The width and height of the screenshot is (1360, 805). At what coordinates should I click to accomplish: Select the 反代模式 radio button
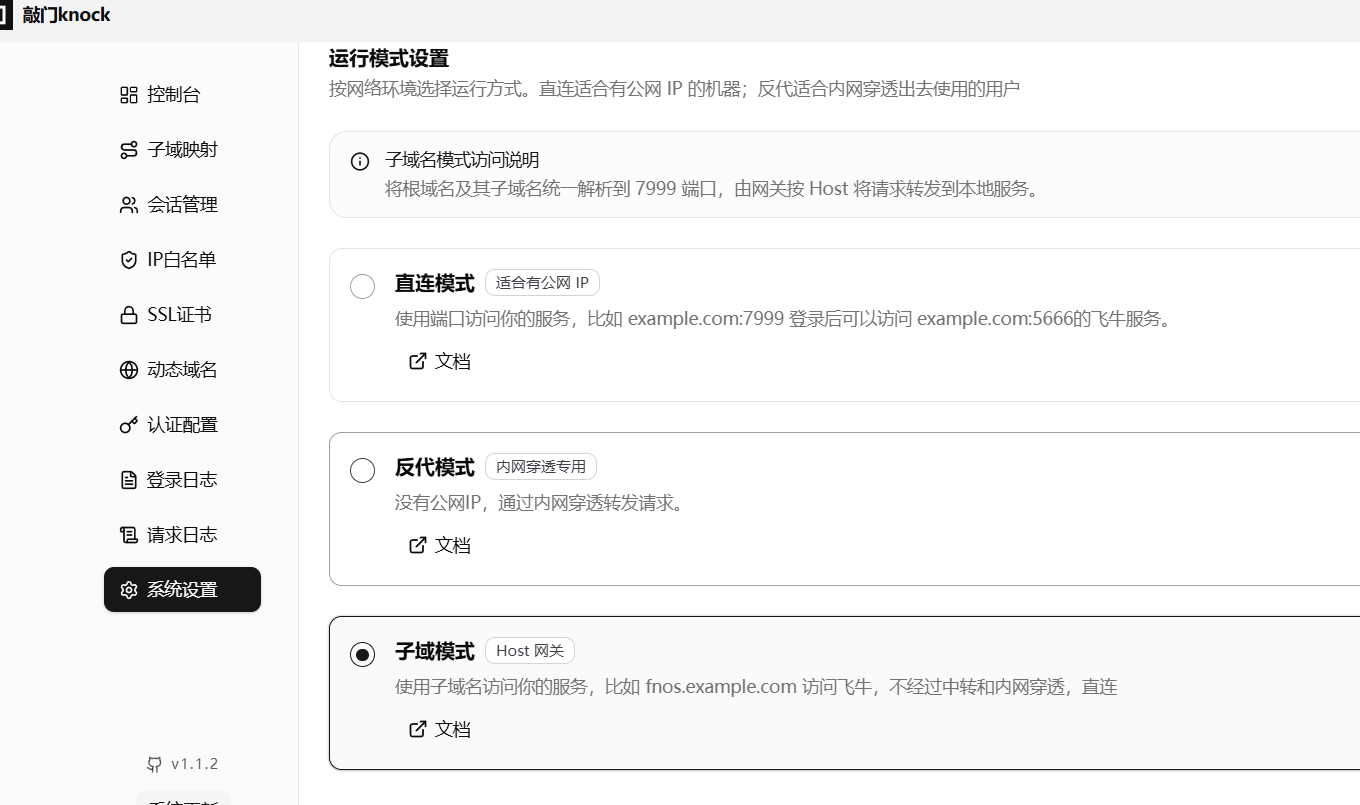click(x=362, y=470)
